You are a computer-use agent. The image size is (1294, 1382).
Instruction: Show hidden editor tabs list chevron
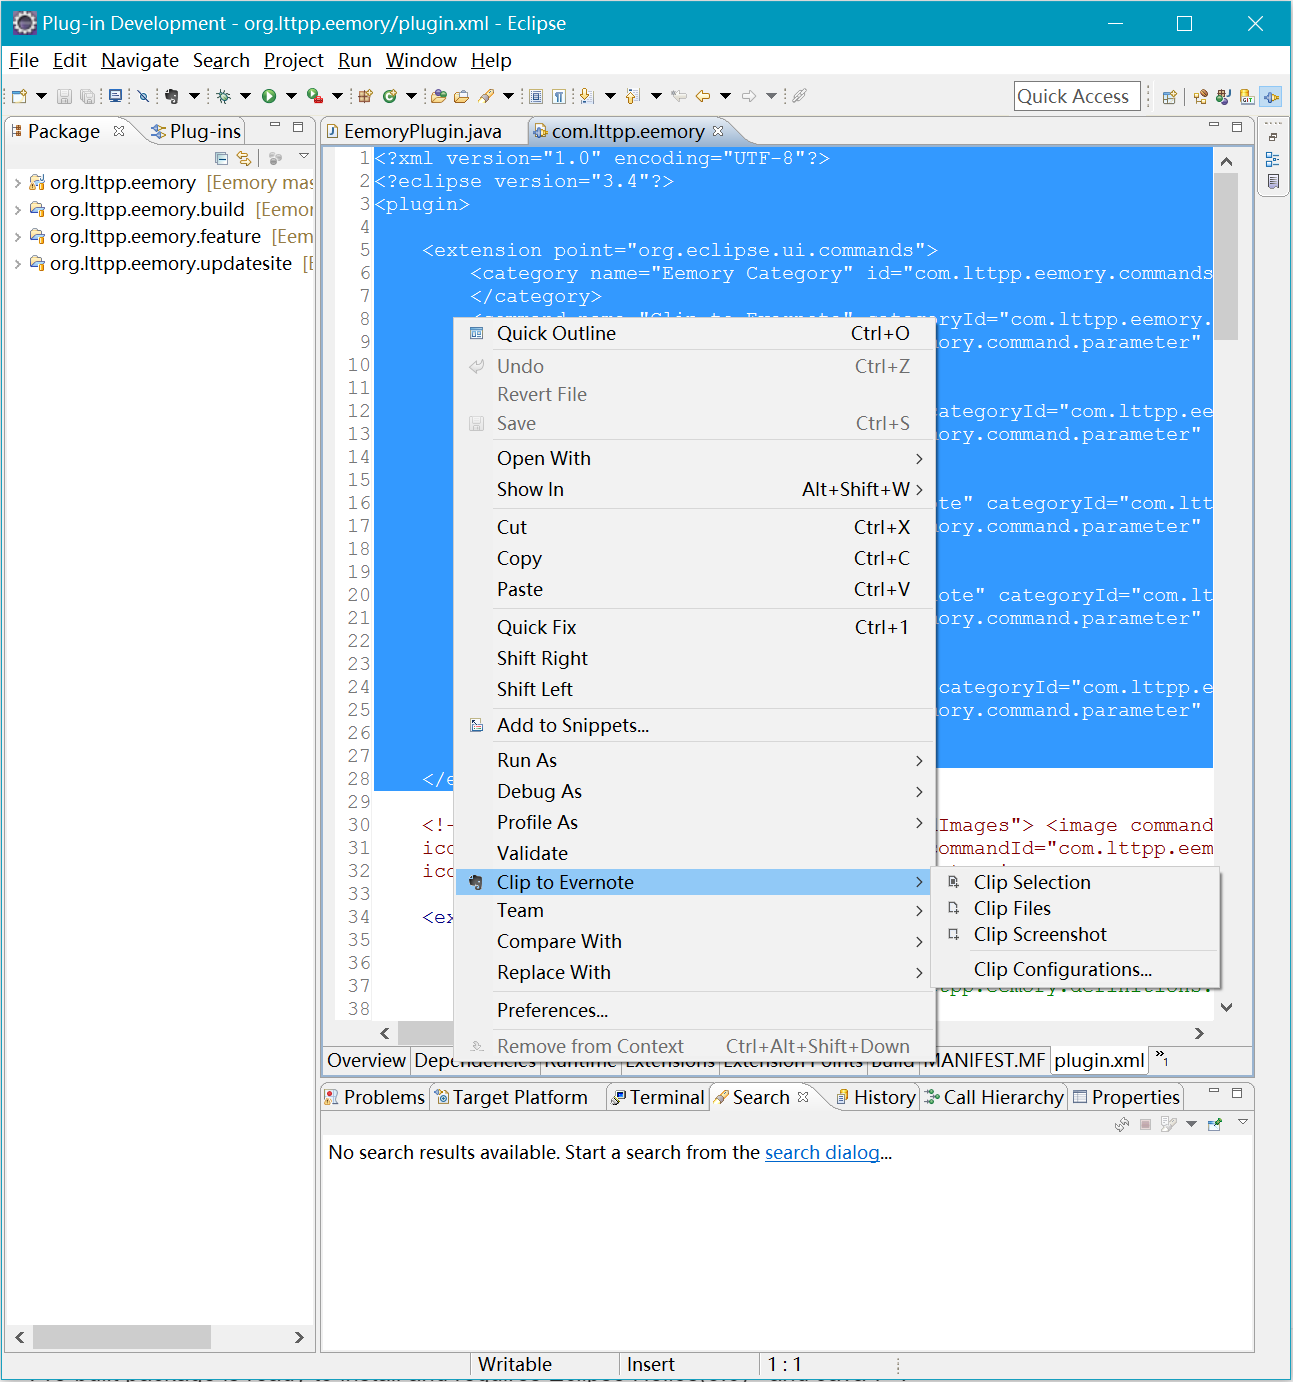click(1162, 1057)
